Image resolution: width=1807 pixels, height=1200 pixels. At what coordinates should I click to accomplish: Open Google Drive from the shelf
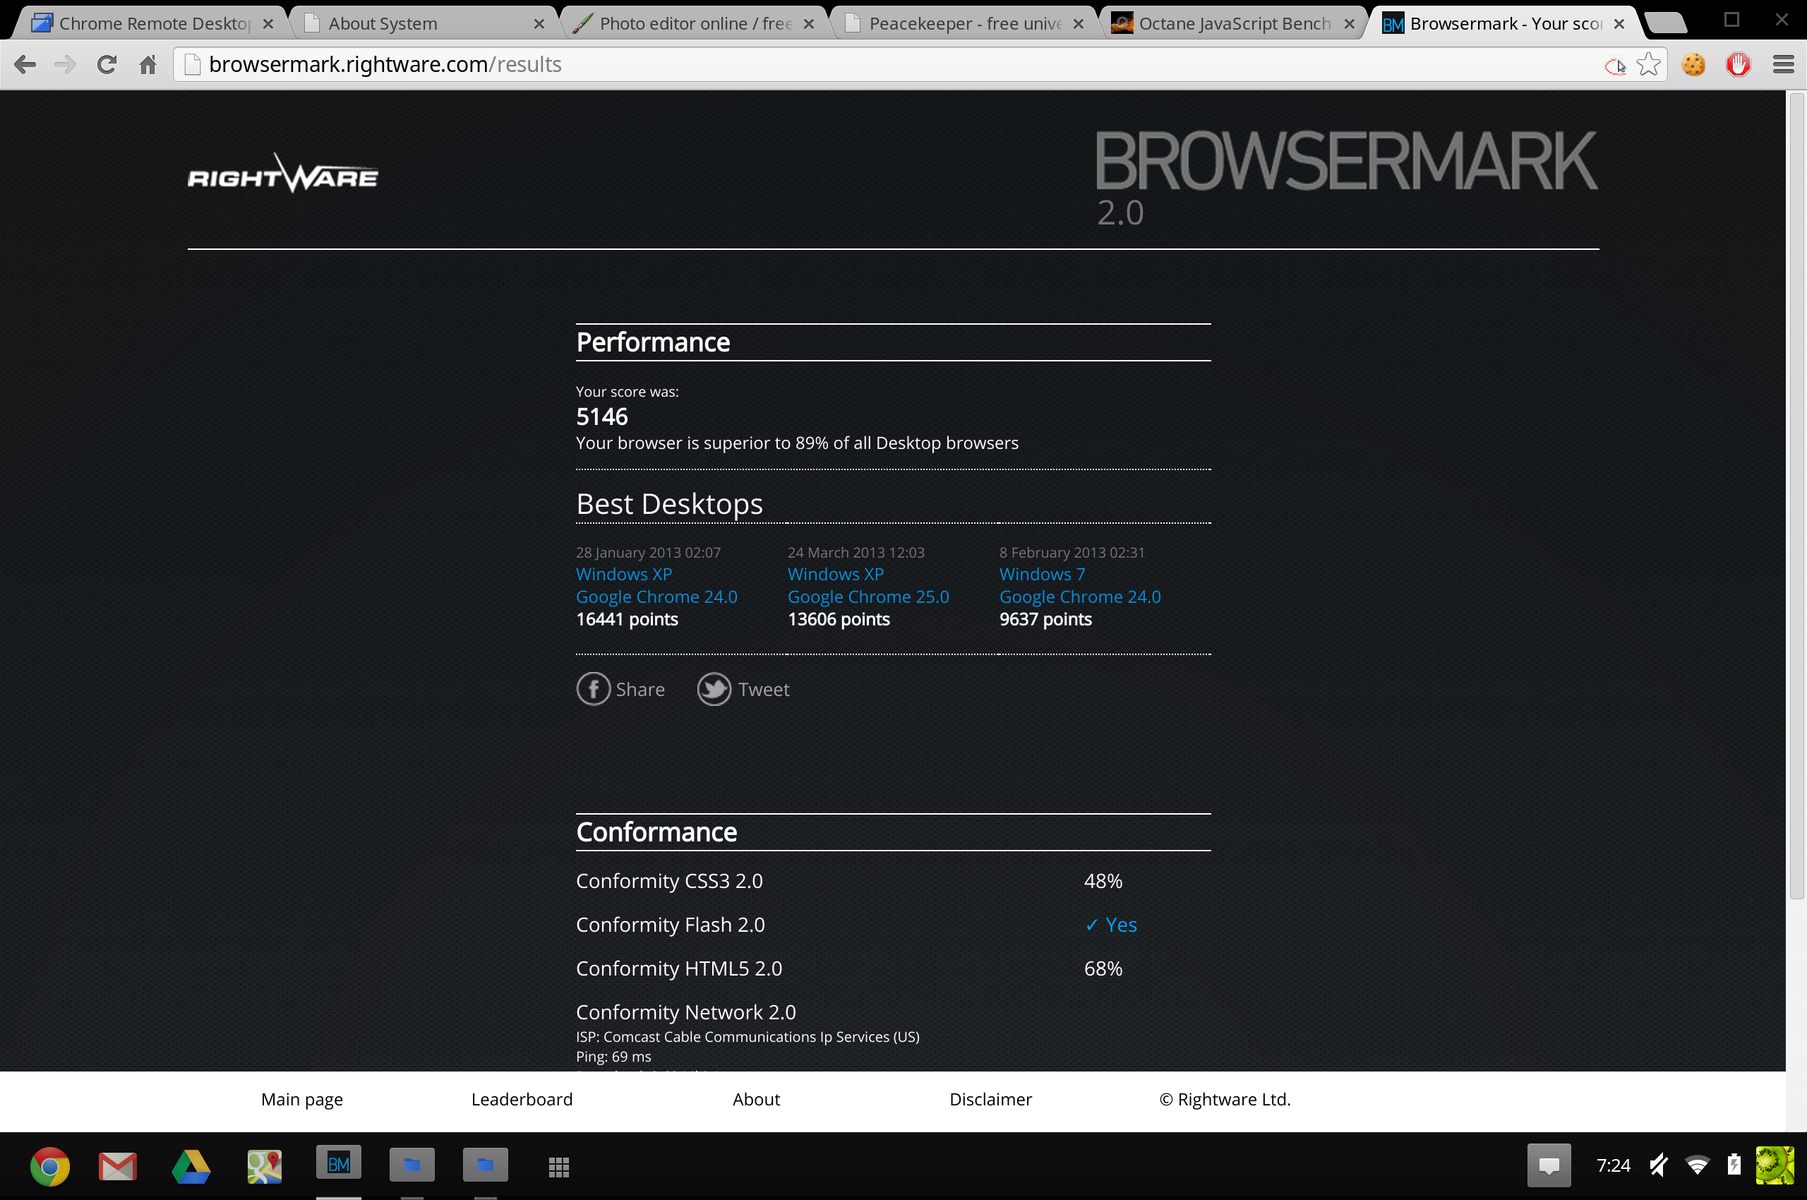tap(191, 1166)
